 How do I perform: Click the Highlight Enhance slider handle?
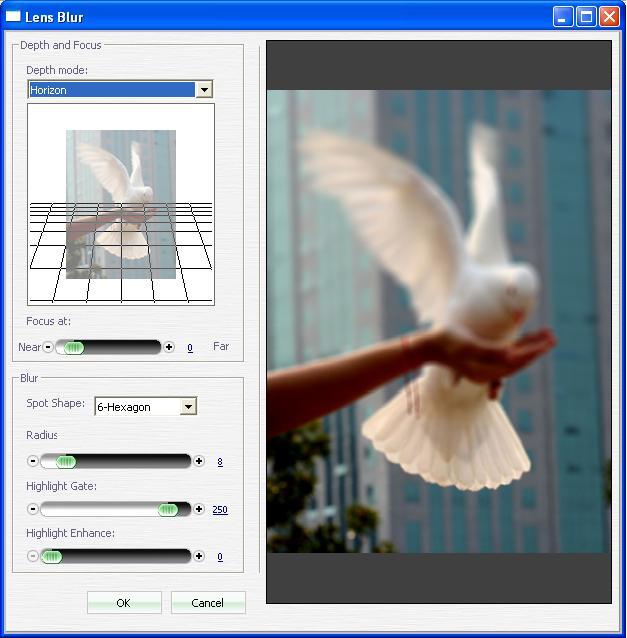pyautogui.click(x=52, y=556)
